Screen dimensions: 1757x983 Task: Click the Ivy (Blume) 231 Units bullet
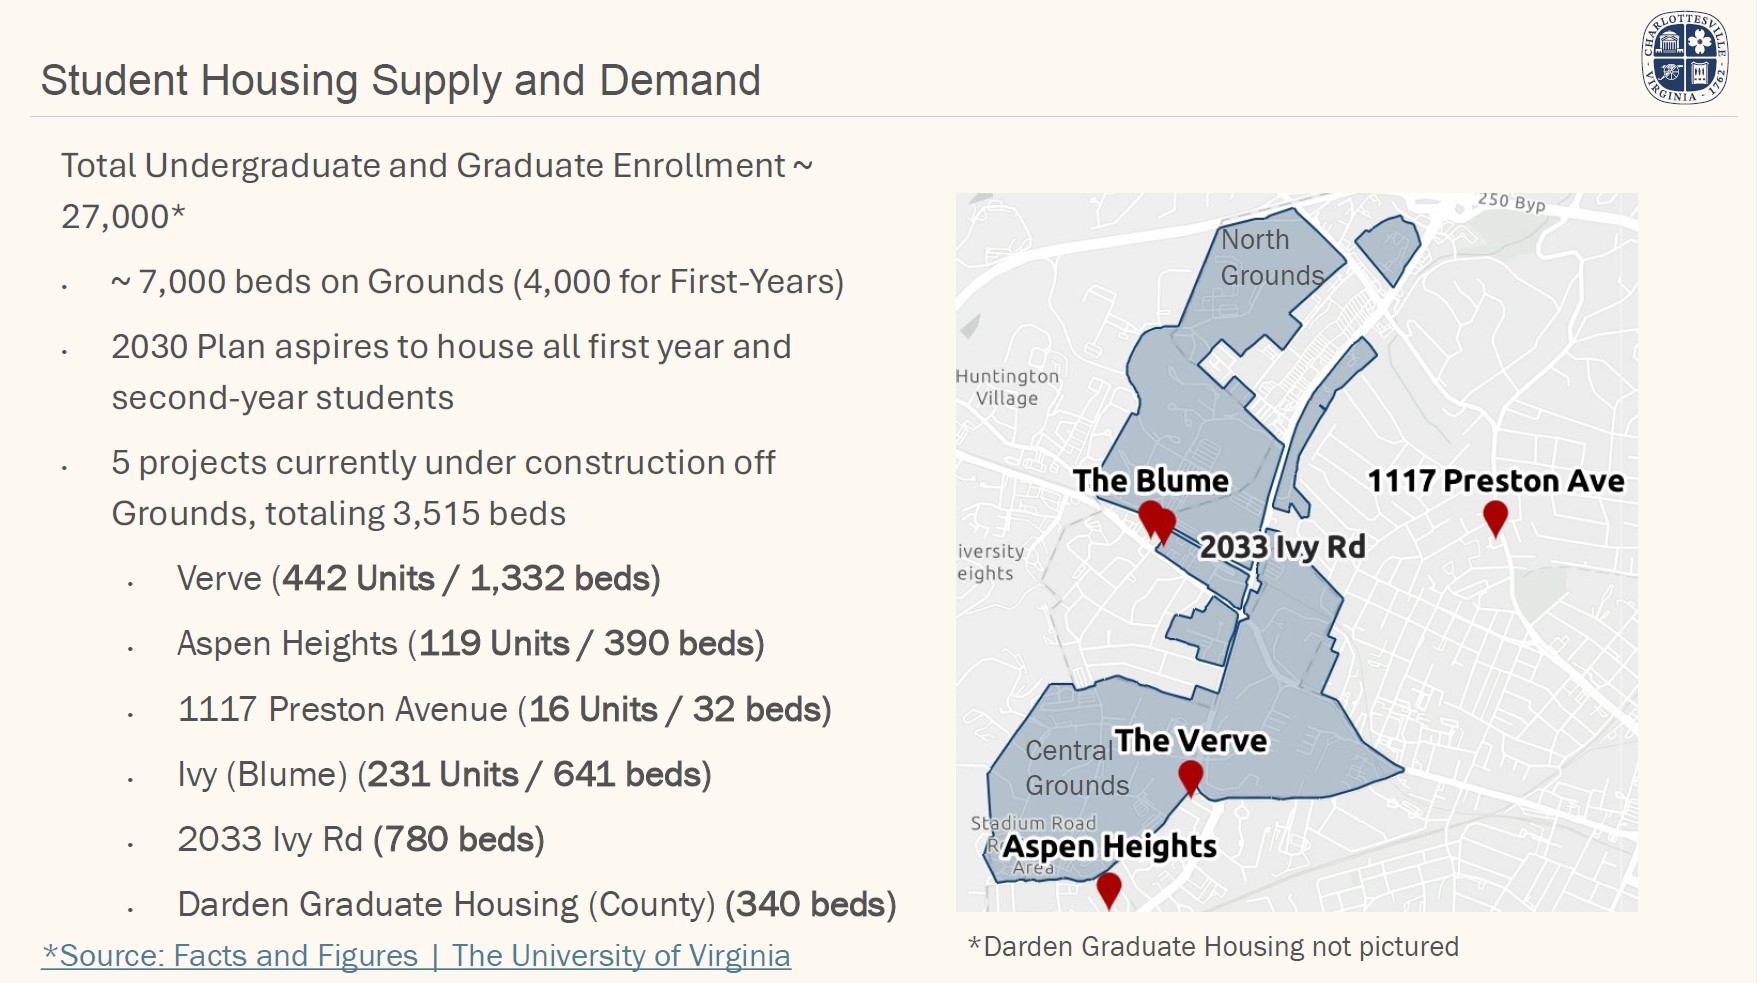click(x=444, y=775)
